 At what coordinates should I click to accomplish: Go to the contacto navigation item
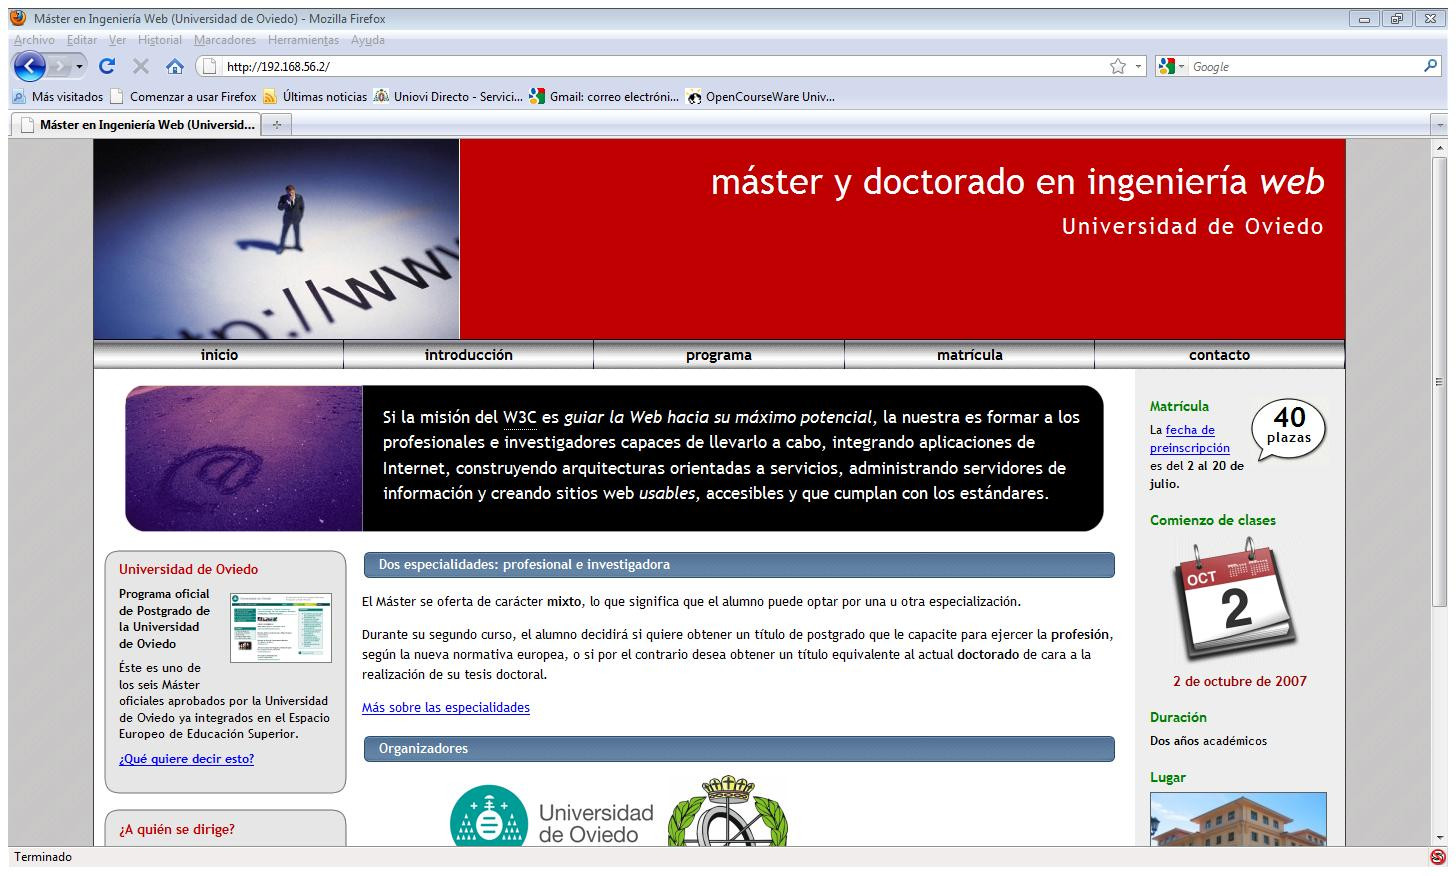click(1219, 355)
